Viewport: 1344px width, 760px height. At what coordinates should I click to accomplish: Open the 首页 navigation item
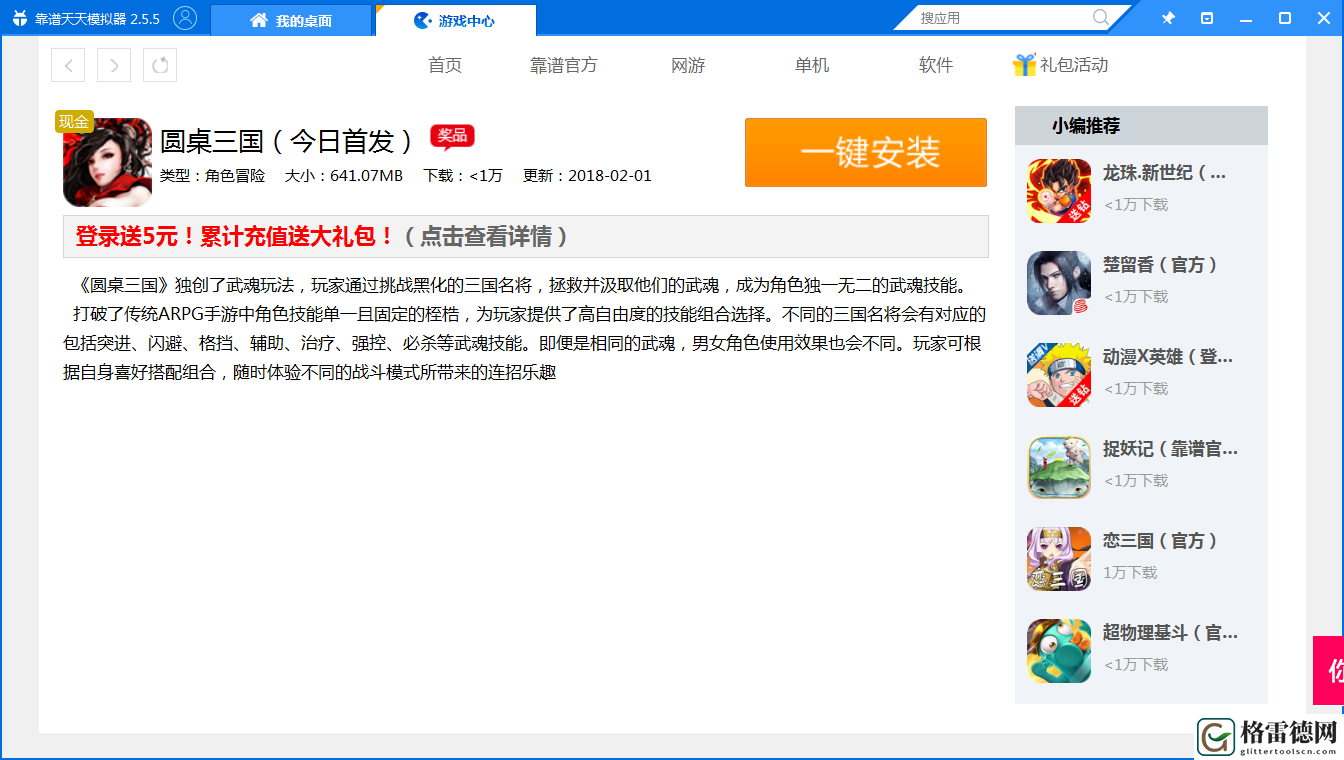pyautogui.click(x=445, y=65)
